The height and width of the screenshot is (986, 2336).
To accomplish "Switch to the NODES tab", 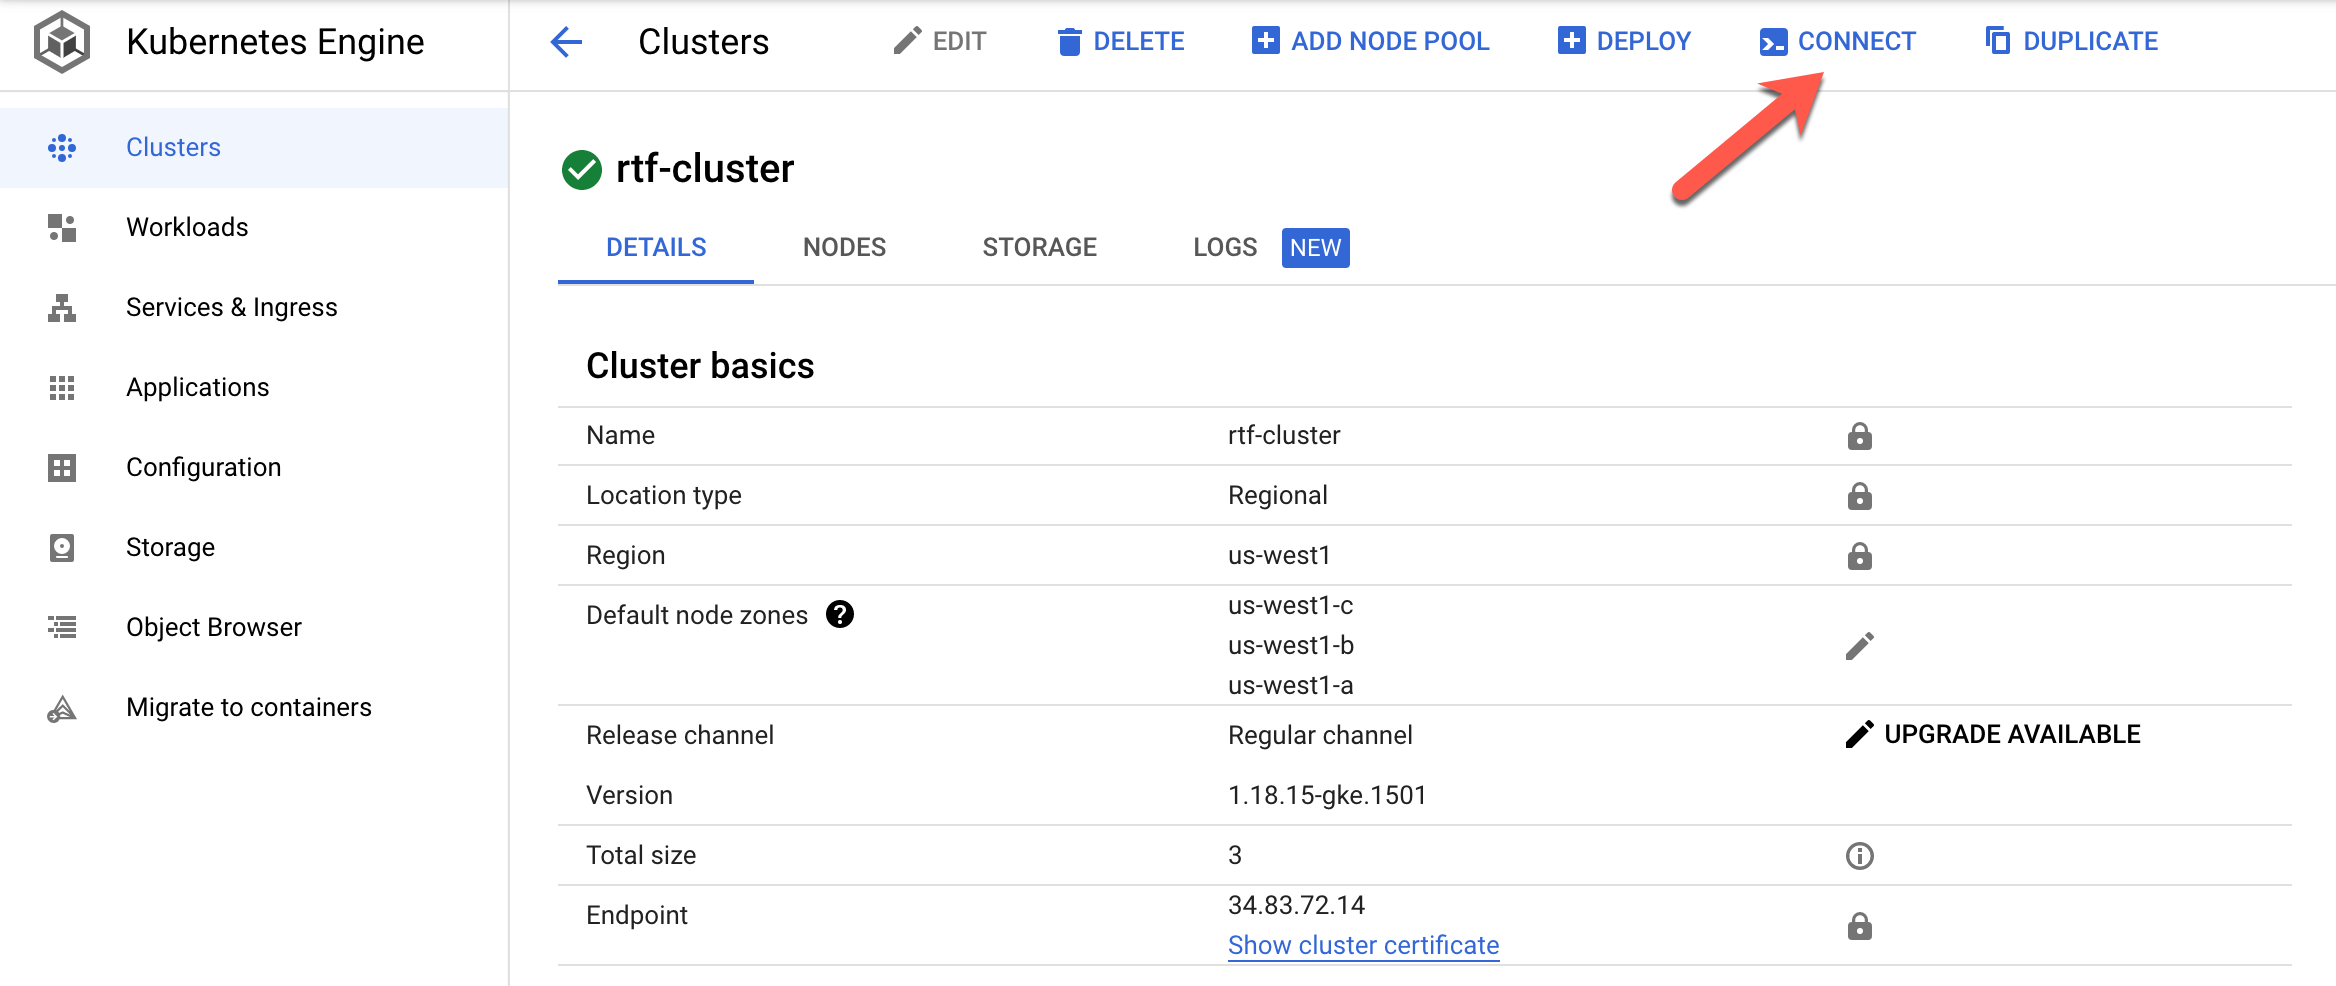I will [x=844, y=248].
